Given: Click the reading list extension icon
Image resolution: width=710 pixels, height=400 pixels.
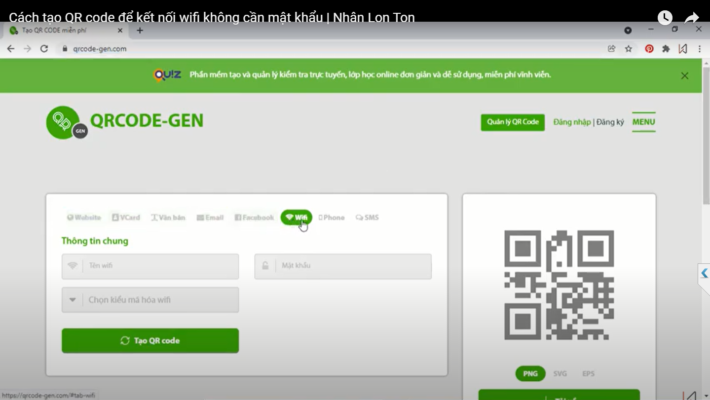Looking at the screenshot, I should pyautogui.click(x=683, y=48).
